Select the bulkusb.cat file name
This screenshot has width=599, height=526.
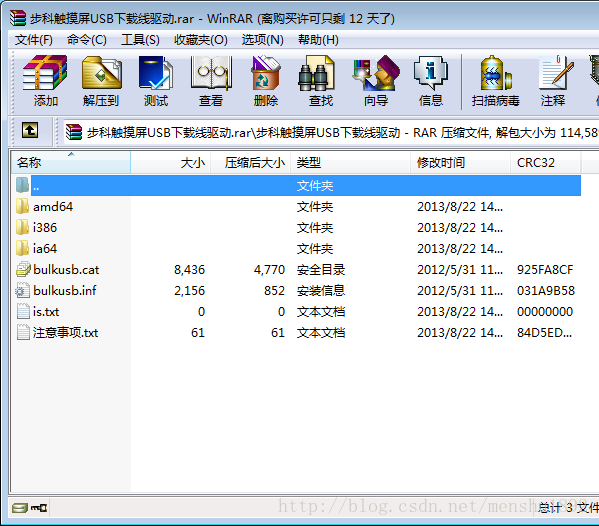[x=66, y=270]
